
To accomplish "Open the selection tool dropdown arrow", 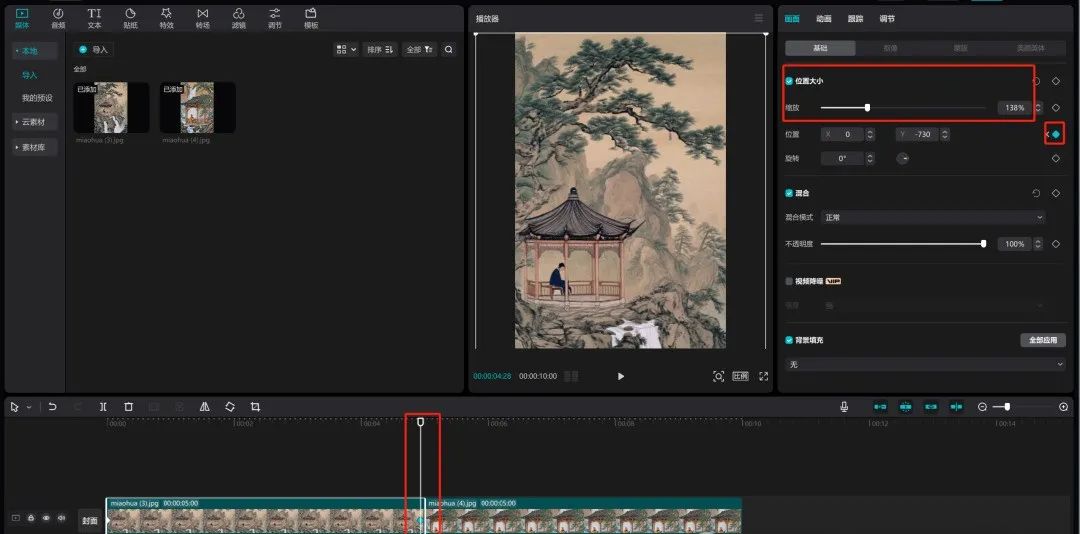I will tap(29, 407).
